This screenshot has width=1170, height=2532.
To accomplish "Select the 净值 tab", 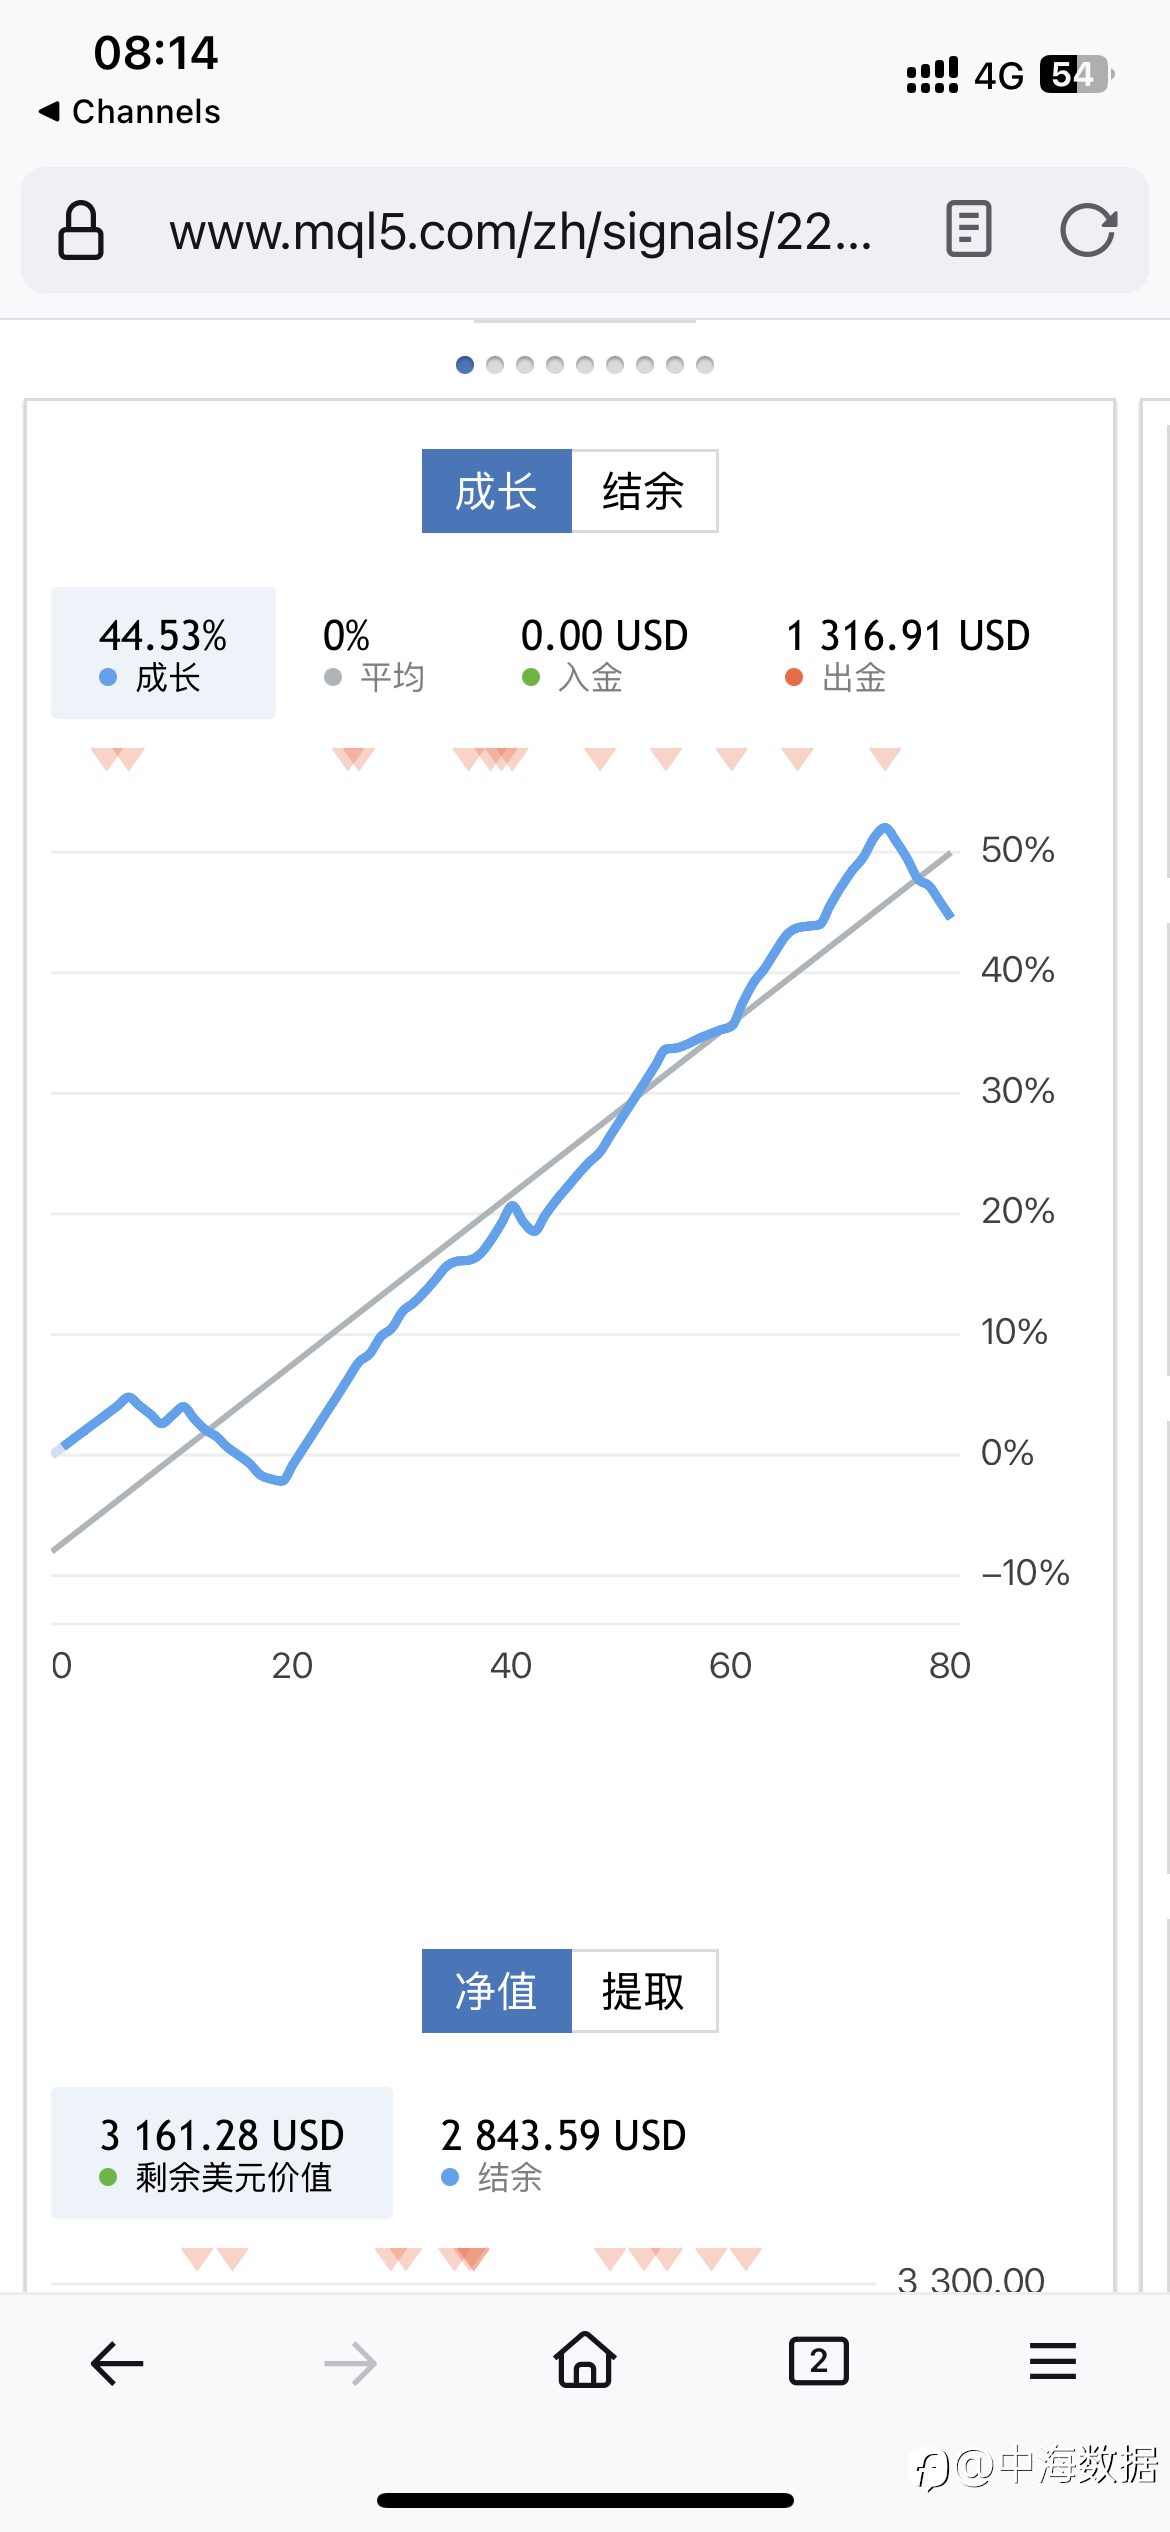I will coord(497,1991).
